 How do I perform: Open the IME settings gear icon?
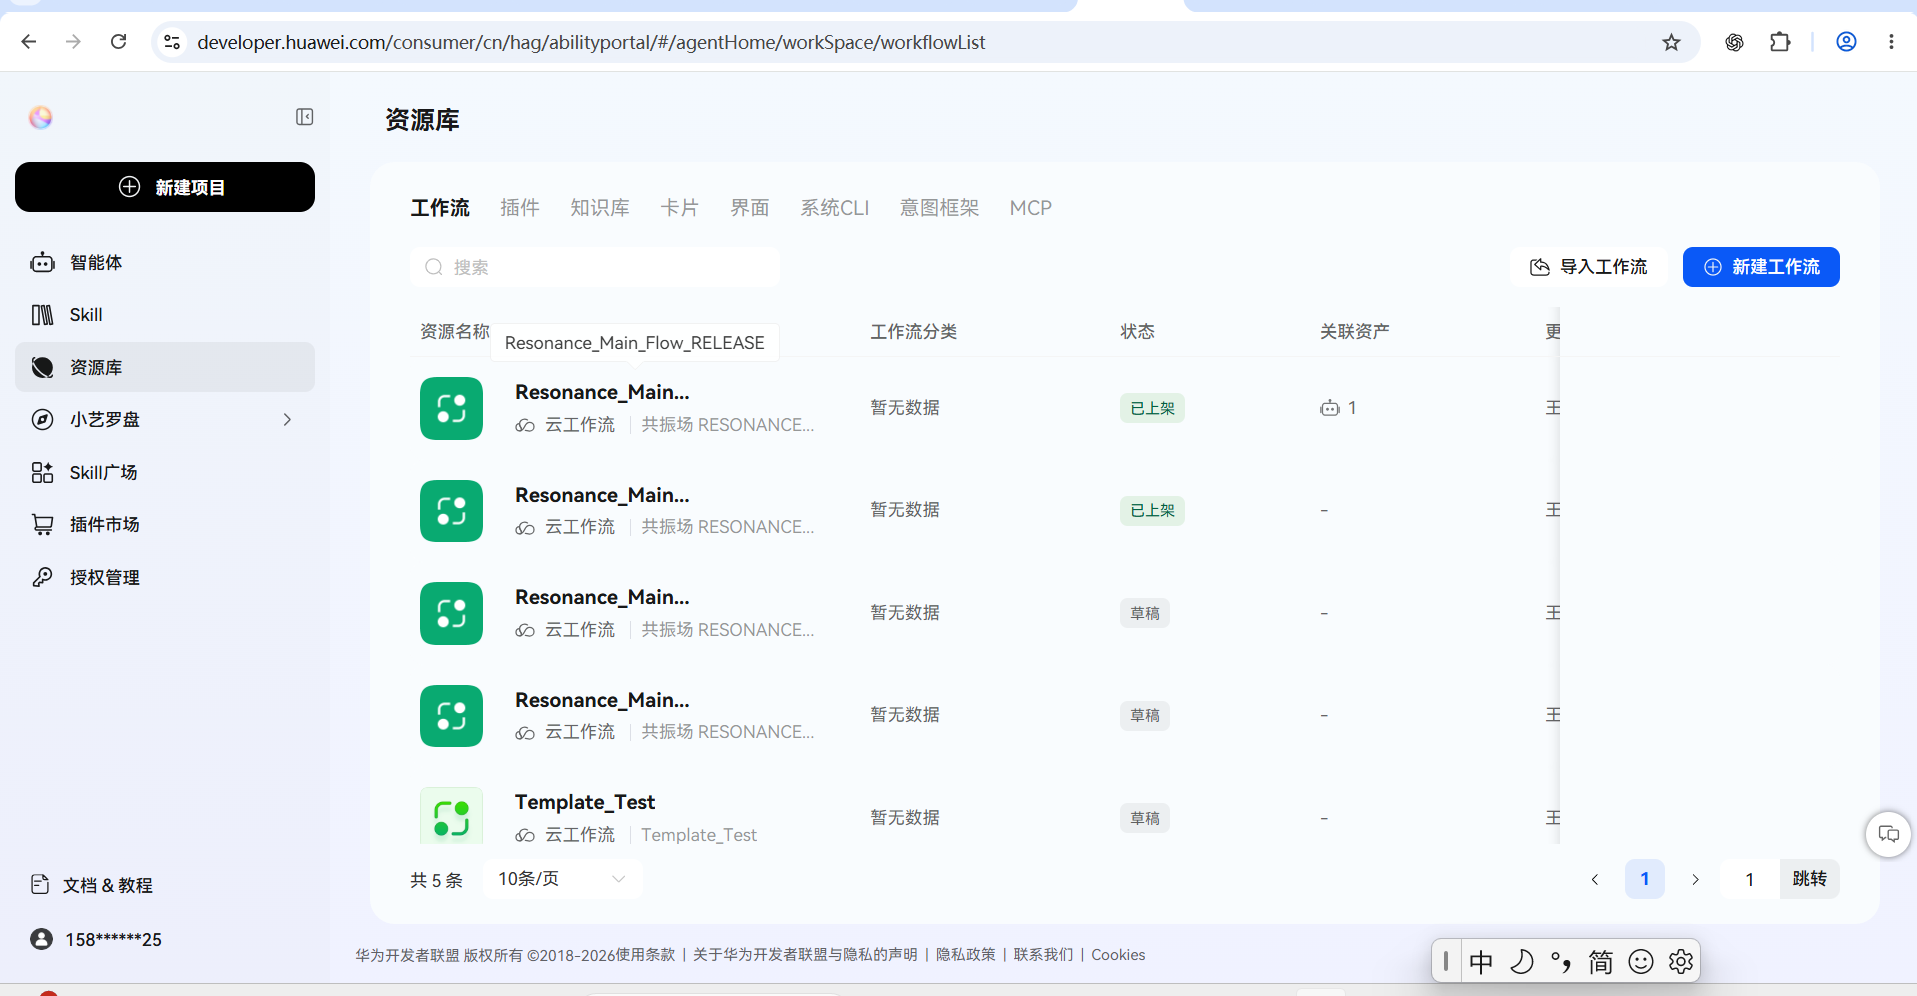[x=1681, y=962]
